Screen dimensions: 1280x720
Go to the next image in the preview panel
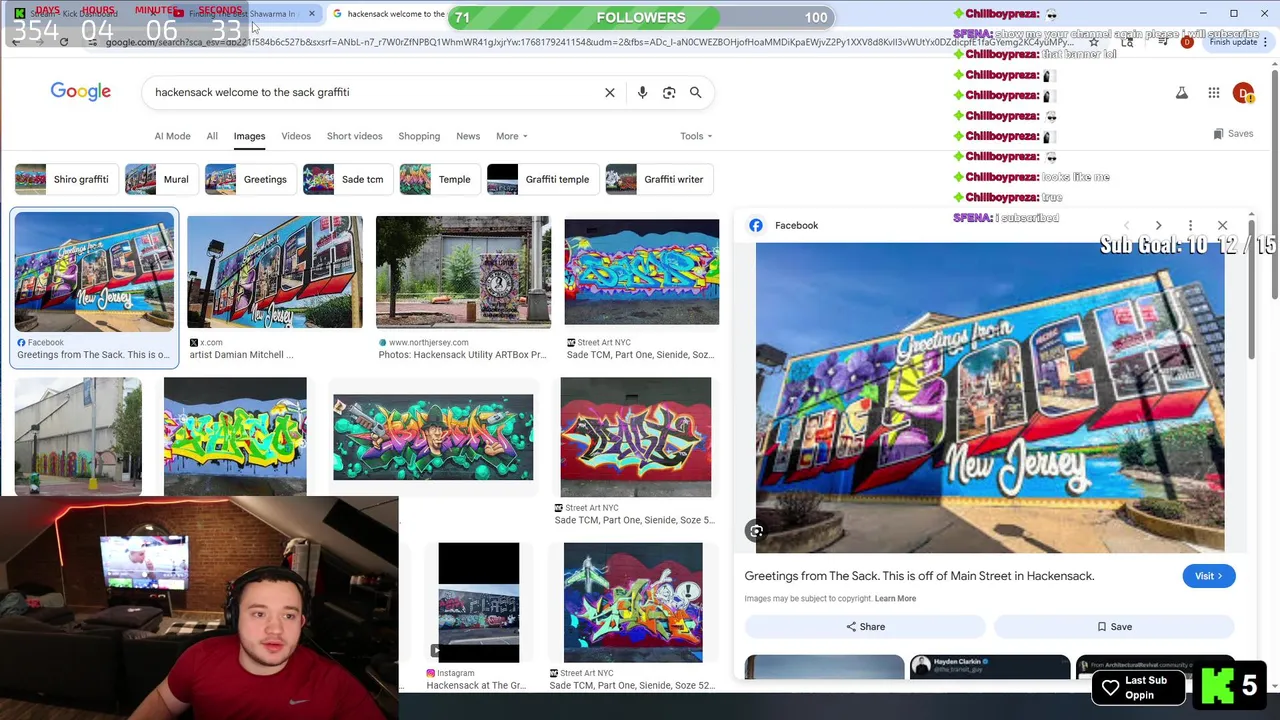pyautogui.click(x=1158, y=225)
